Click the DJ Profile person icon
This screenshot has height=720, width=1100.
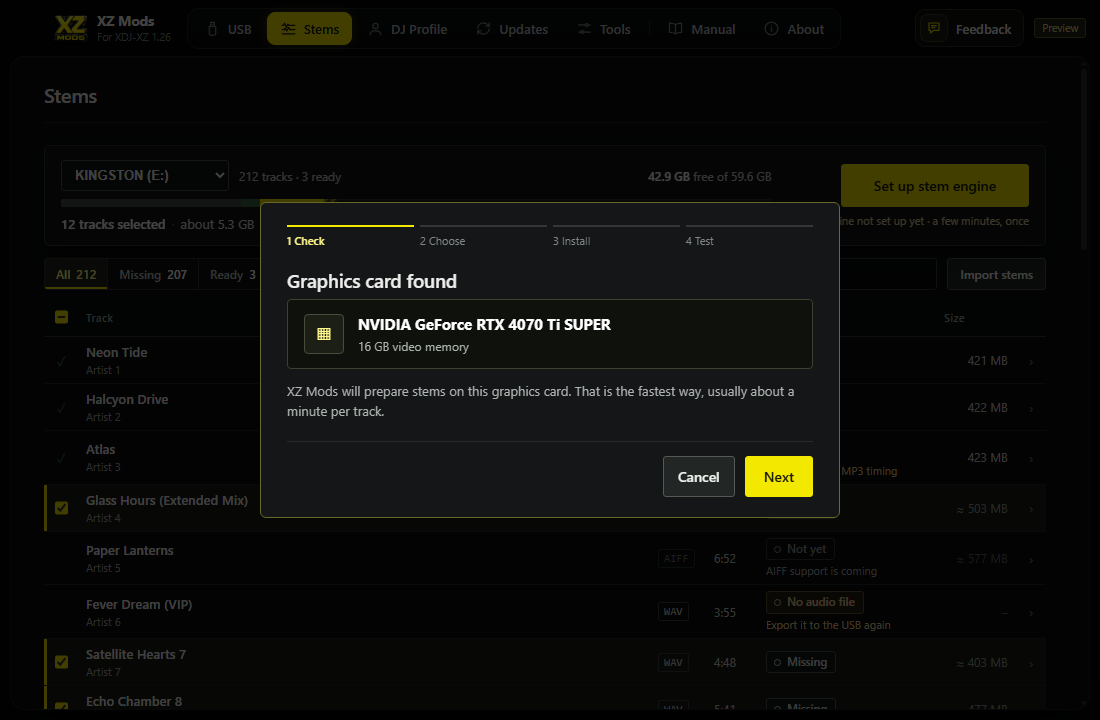[x=375, y=29]
